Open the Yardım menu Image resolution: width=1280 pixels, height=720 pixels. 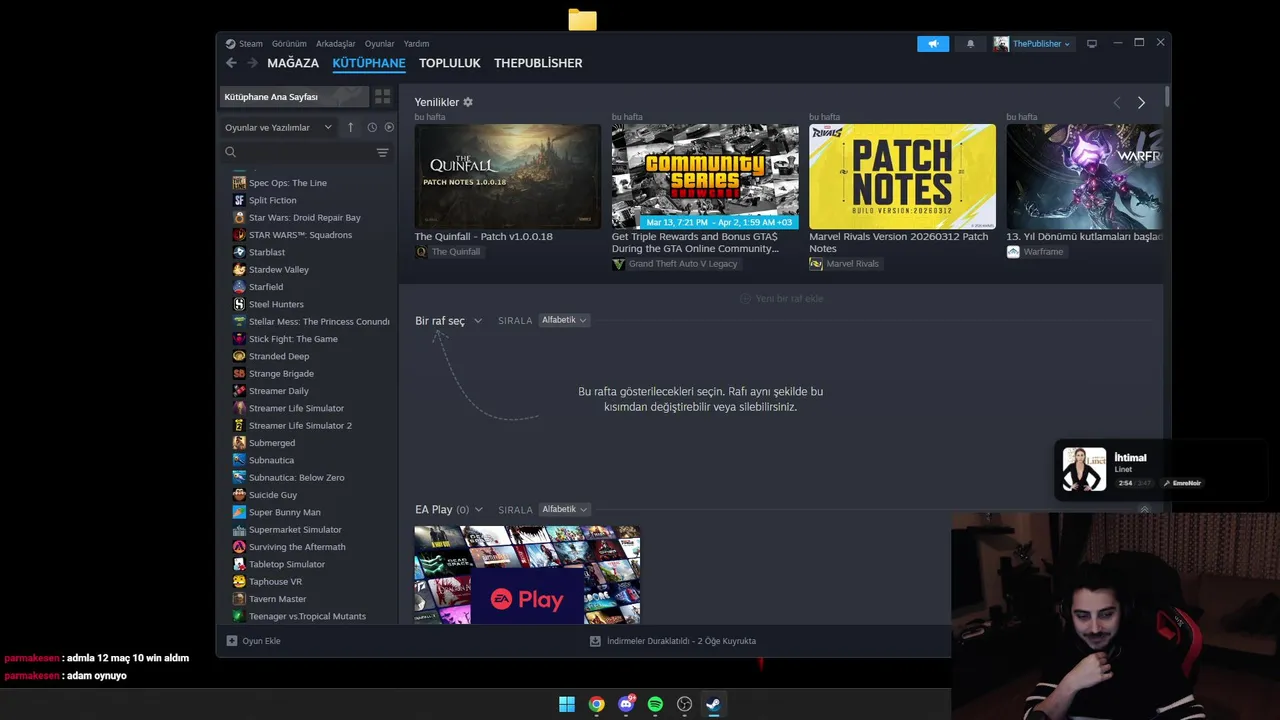click(416, 44)
